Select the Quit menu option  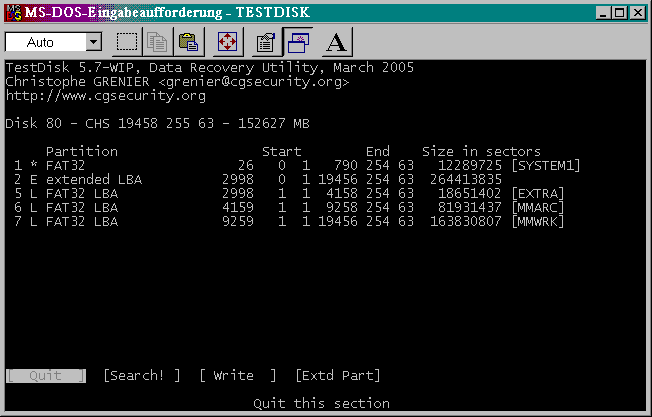[46, 376]
